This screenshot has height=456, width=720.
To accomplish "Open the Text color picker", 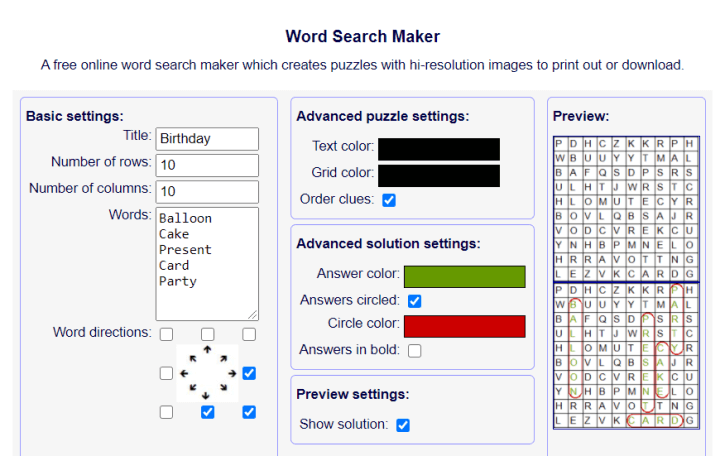I will click(x=439, y=149).
